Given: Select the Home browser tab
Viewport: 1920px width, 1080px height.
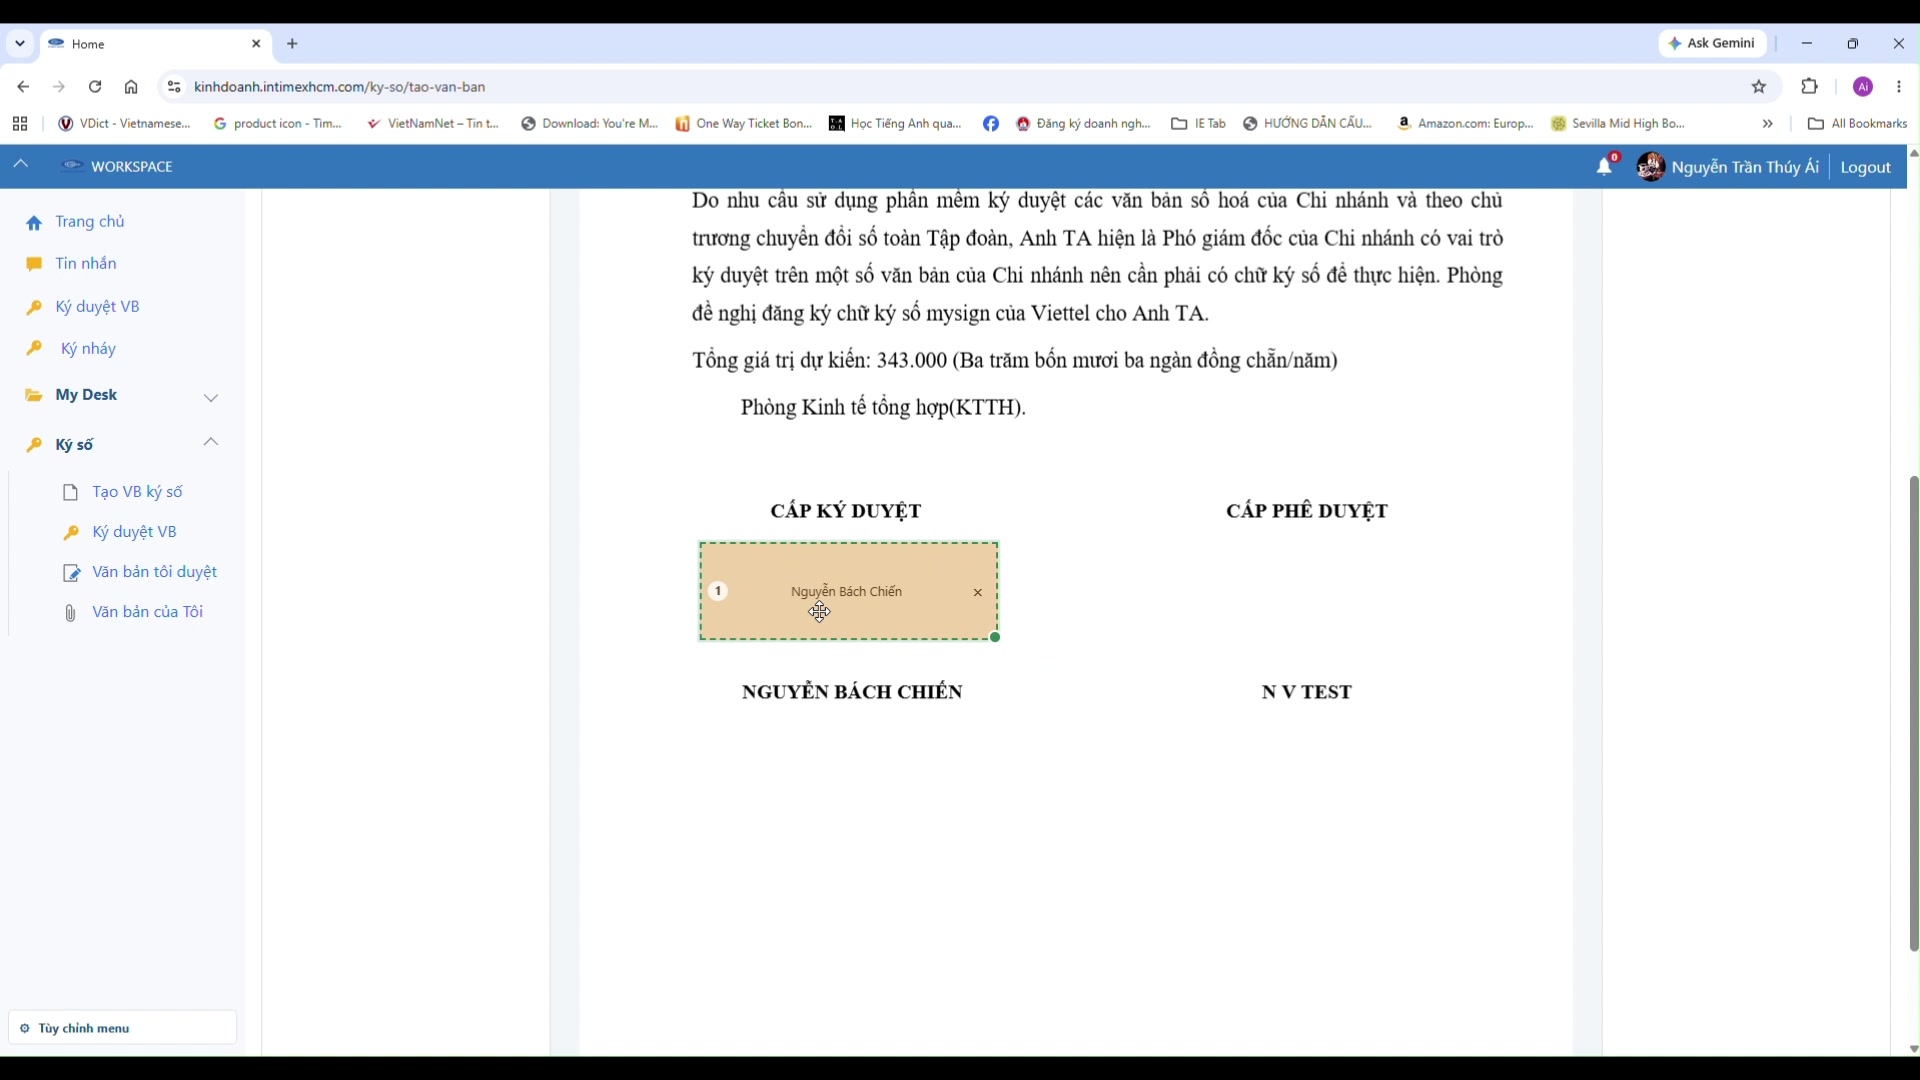Looking at the screenshot, I should click(x=155, y=44).
